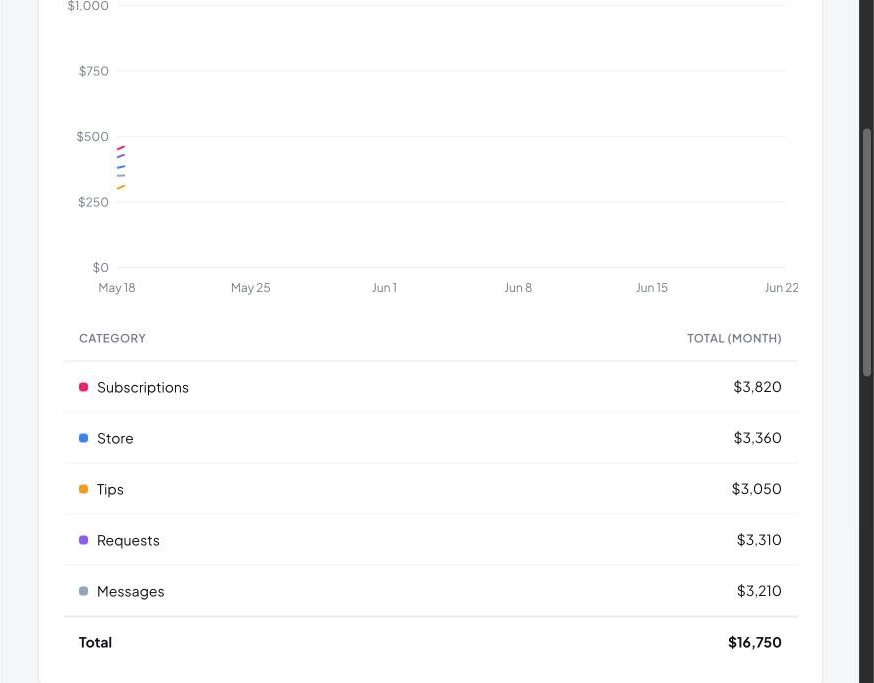Click the page vertical scrollbar thumb
Image resolution: width=874 pixels, height=683 pixels.
[x=867, y=253]
